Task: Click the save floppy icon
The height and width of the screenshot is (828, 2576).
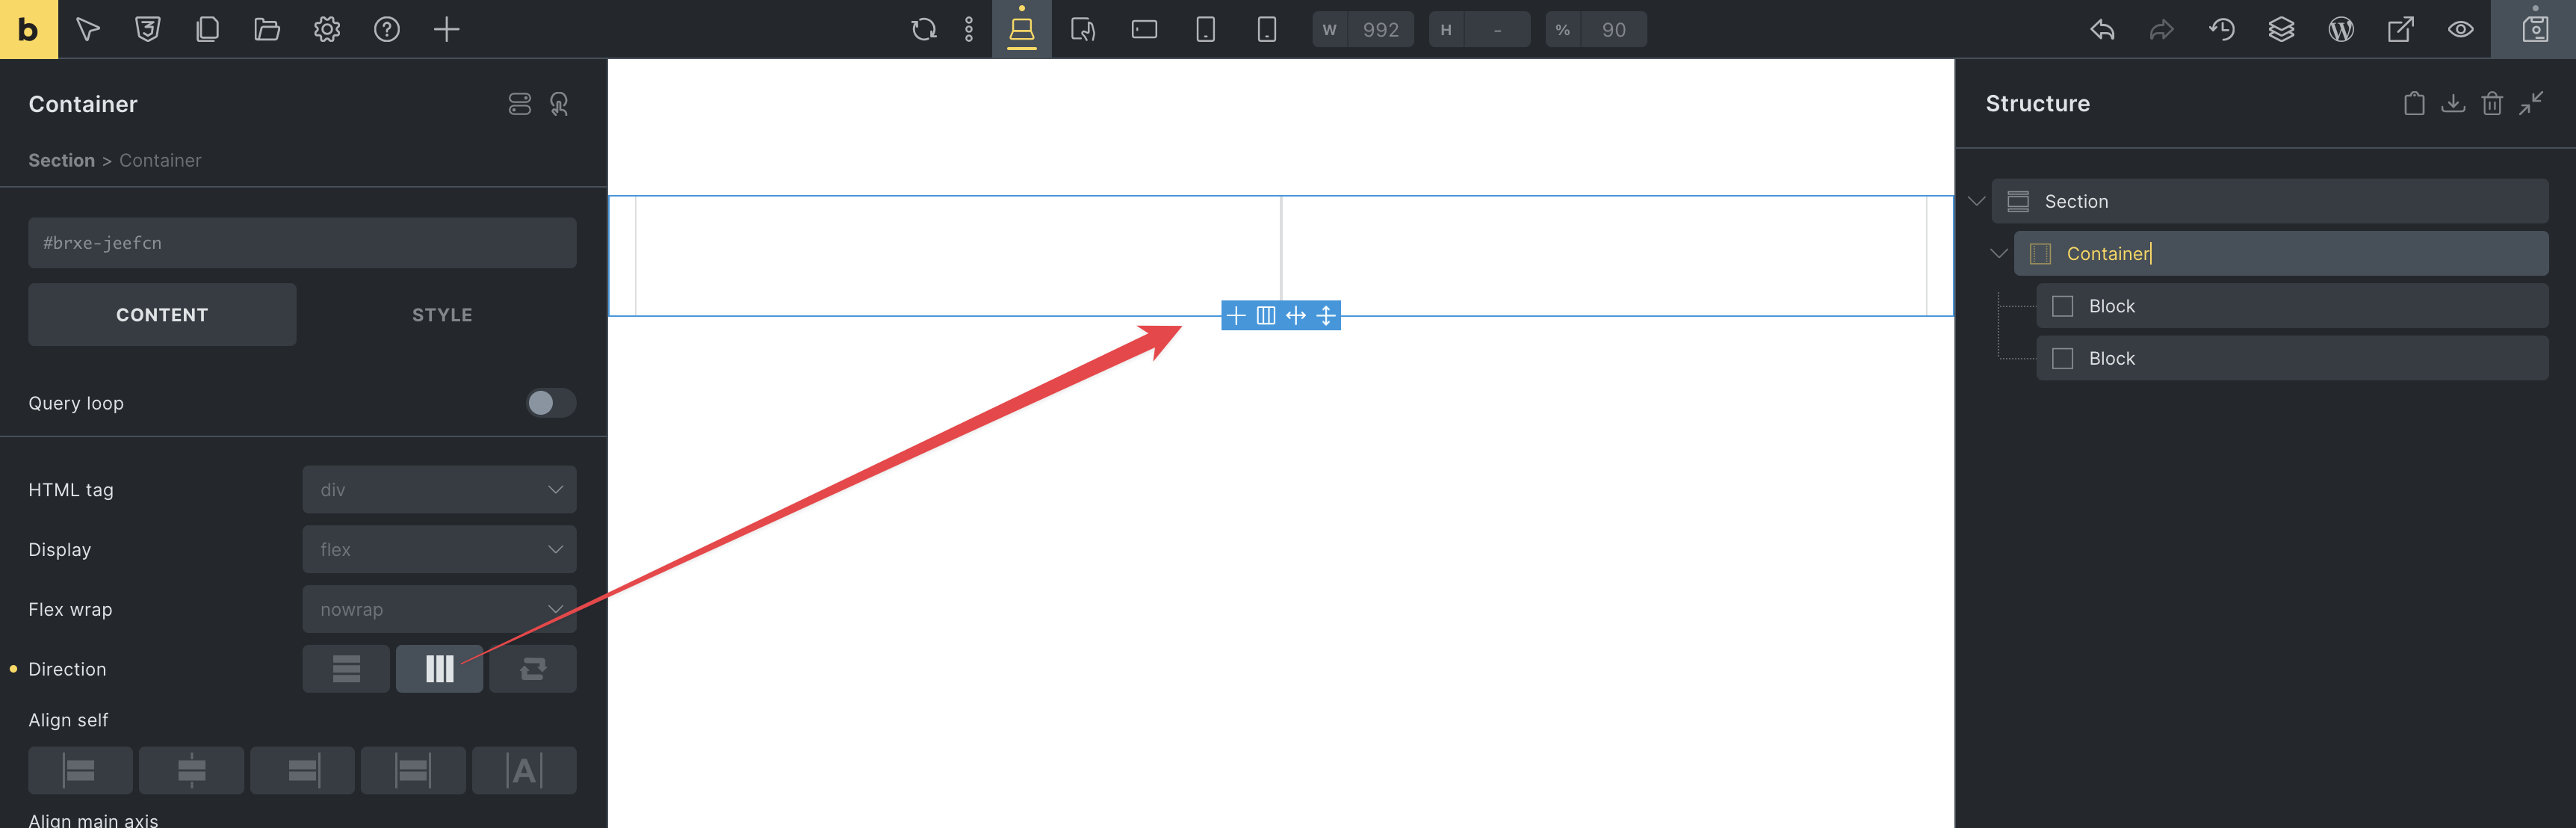Action: 2535,29
